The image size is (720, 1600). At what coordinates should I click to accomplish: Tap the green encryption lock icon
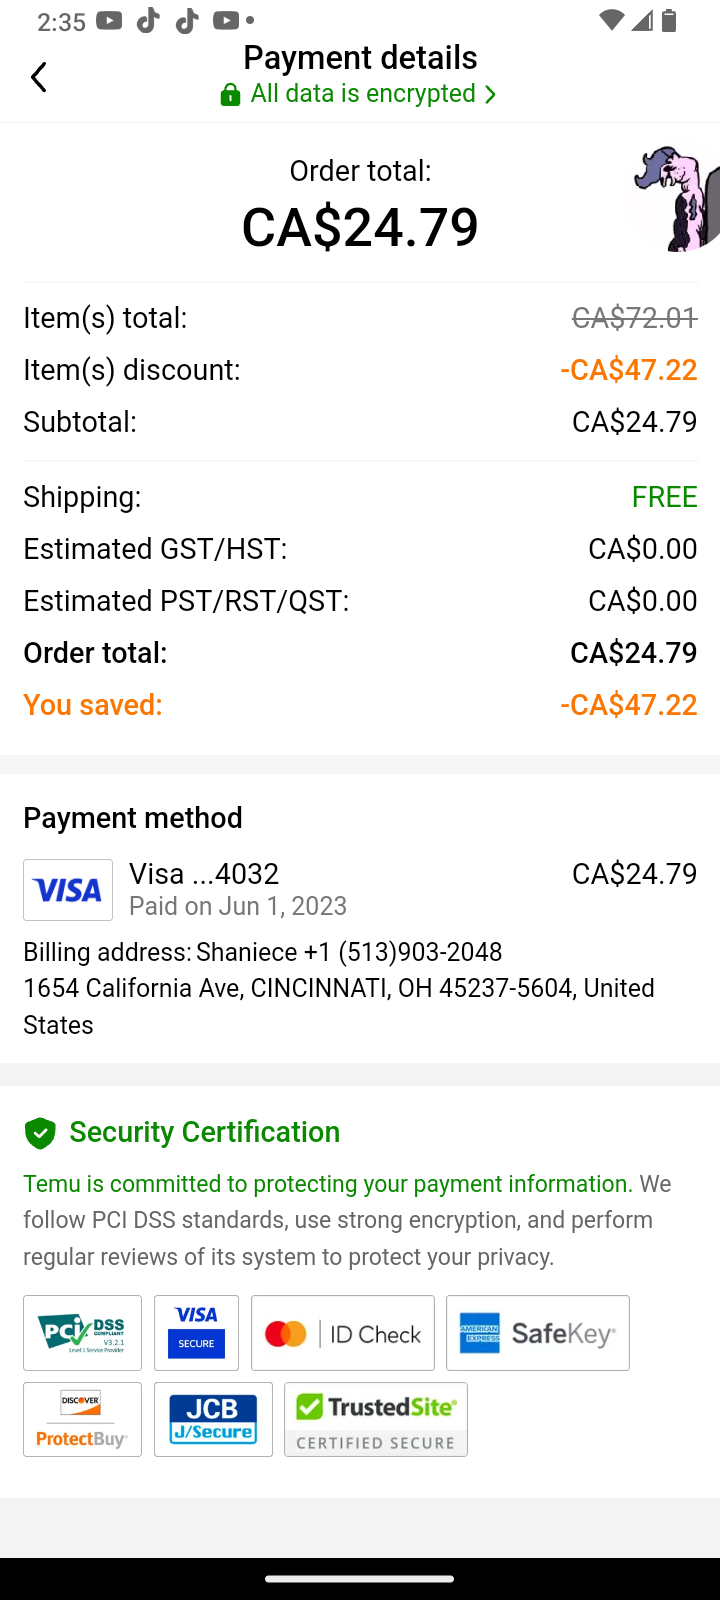tap(230, 95)
